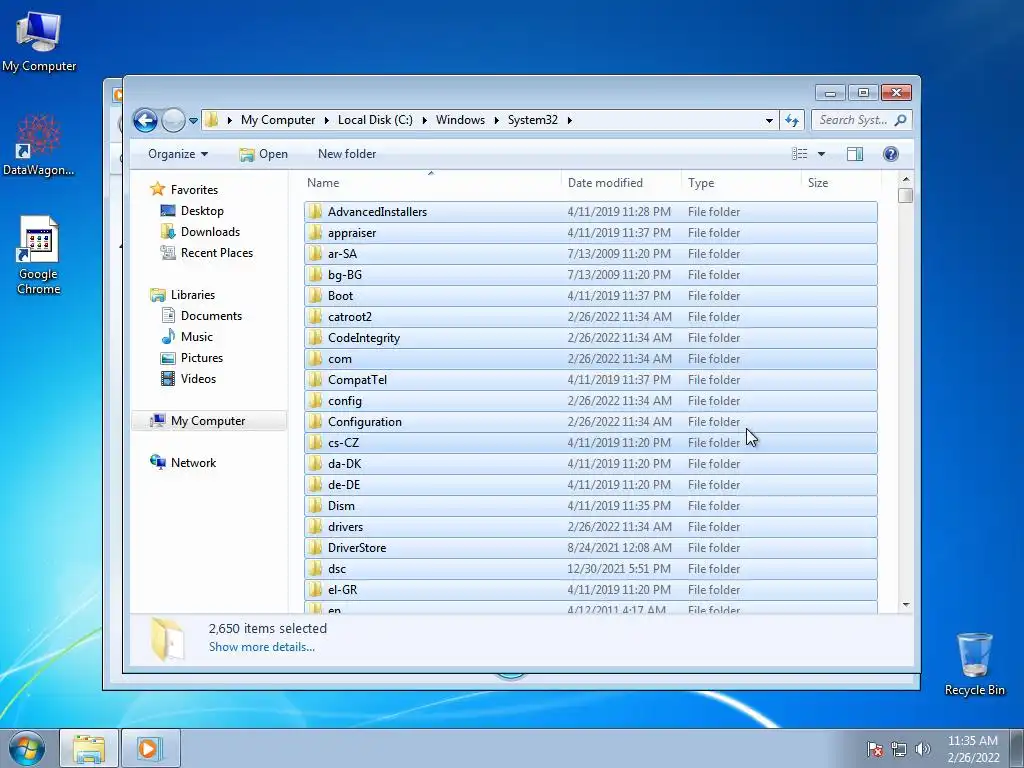
Task: Click Show more details link
Action: click(262, 647)
